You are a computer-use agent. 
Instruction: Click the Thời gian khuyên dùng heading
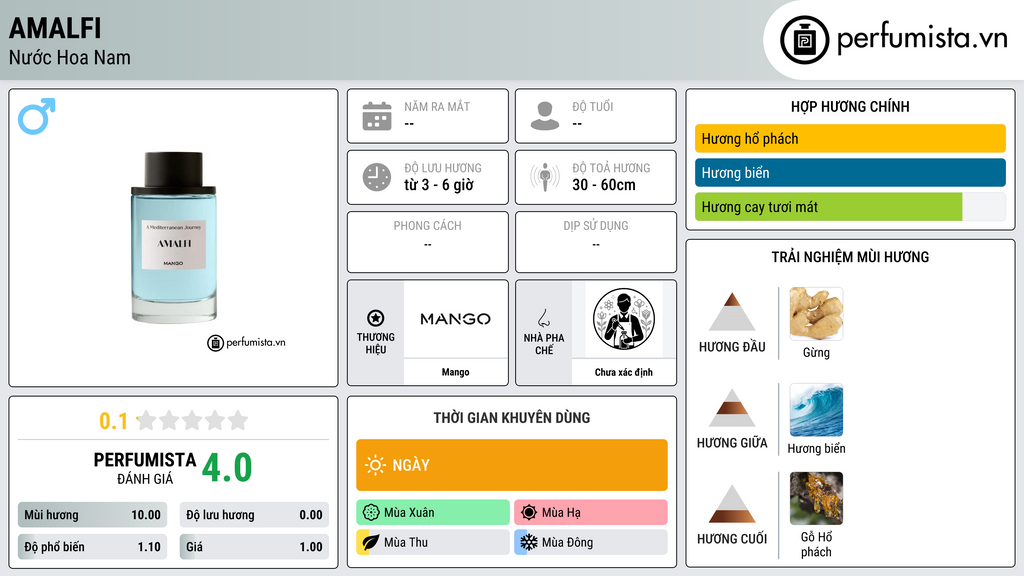point(512,417)
